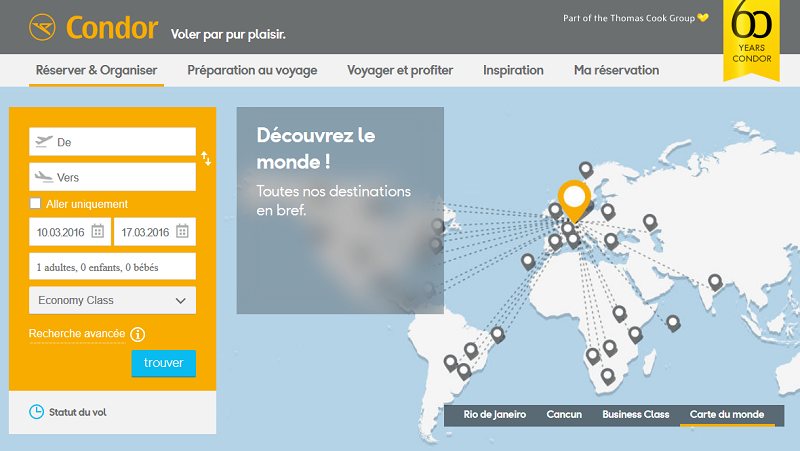The height and width of the screenshot is (451, 800).
Task: Click the landing plane icon
Action: (x=44, y=177)
